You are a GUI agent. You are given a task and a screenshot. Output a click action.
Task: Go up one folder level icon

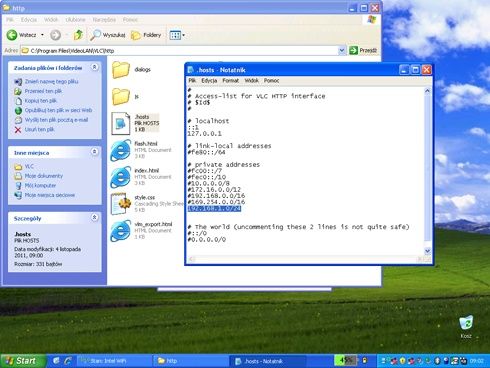tap(78, 35)
